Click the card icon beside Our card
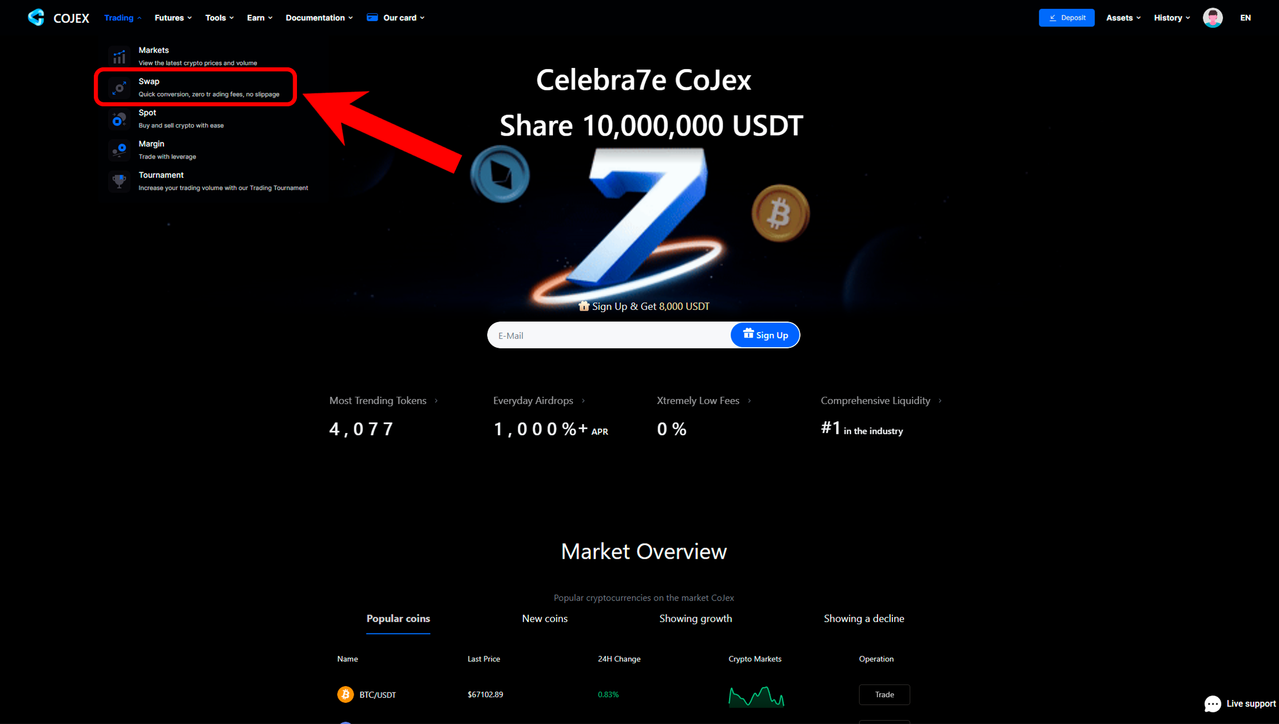Viewport: 1279px width, 724px height. [x=372, y=17]
